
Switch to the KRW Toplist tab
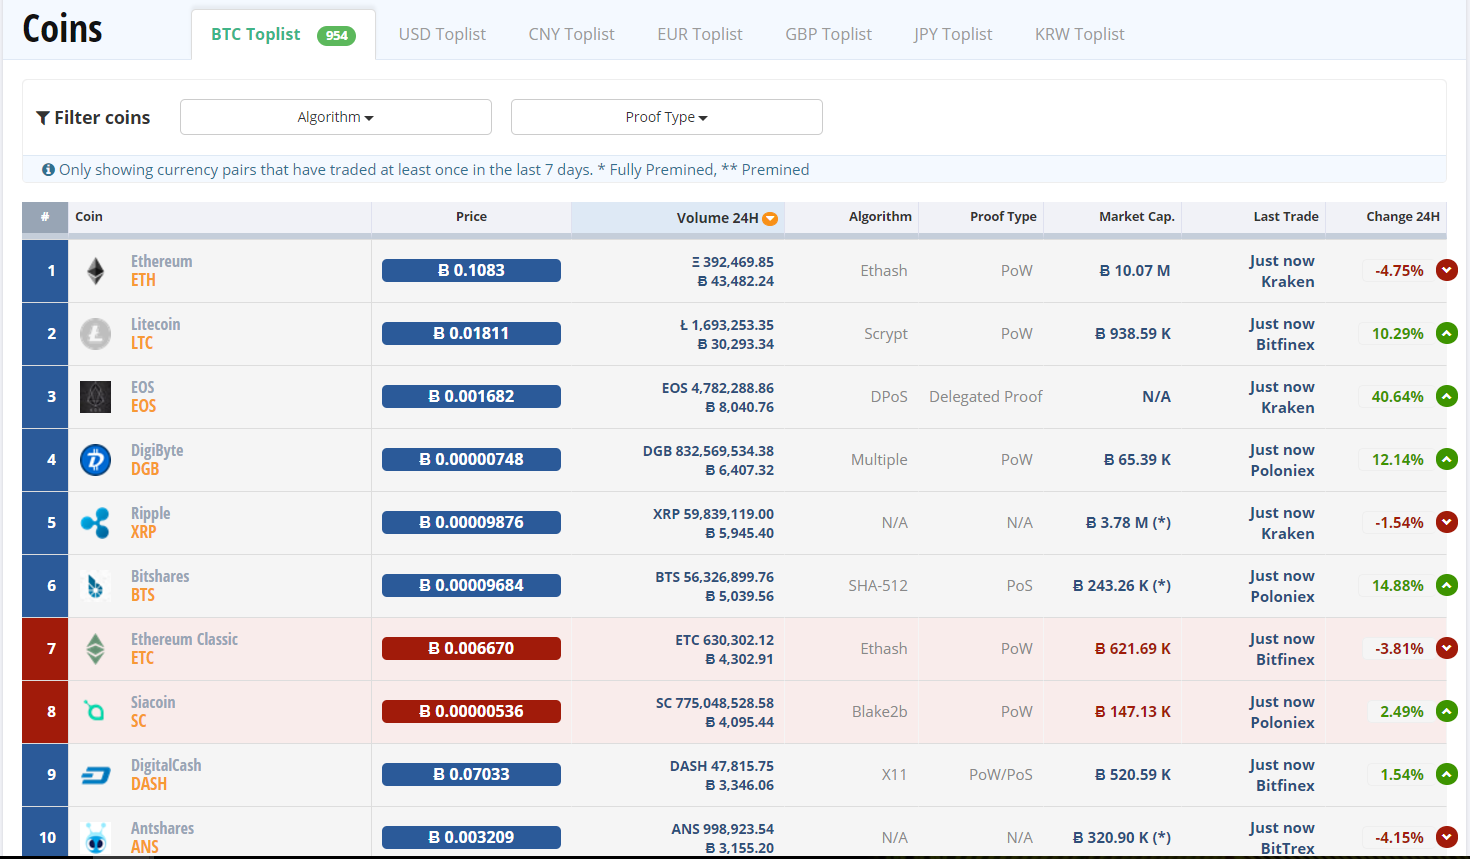coord(1080,35)
